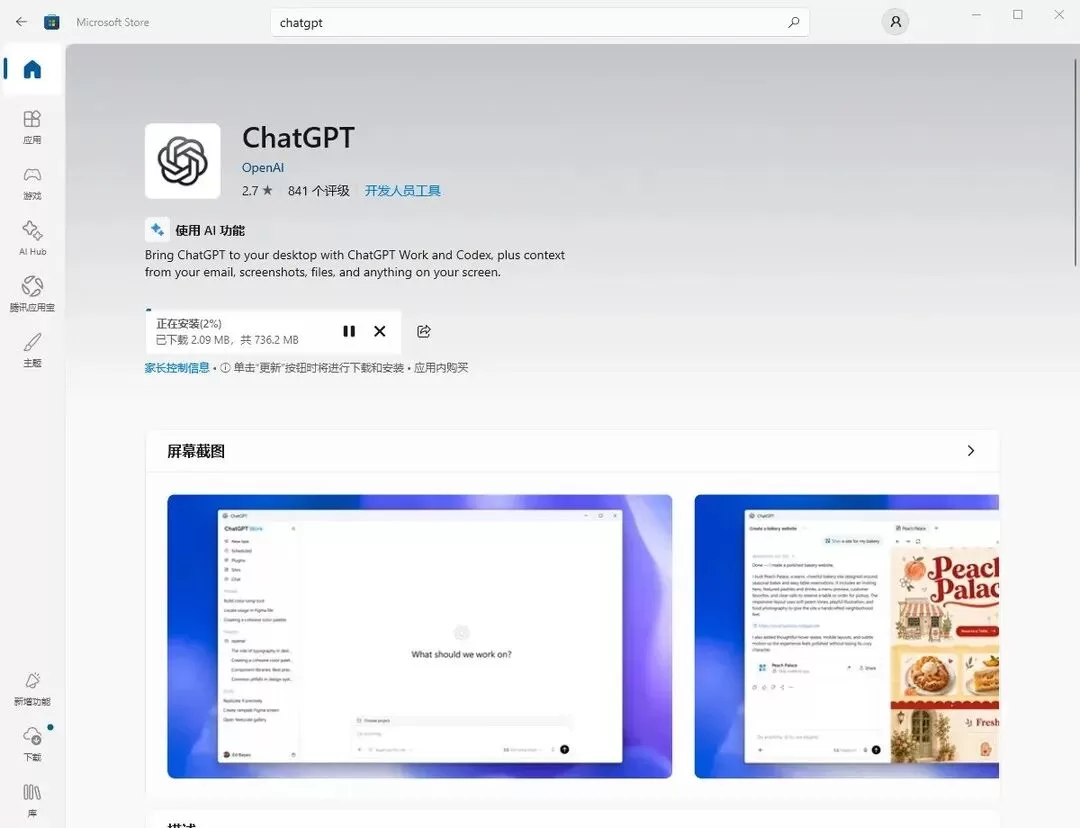Open the Home sidebar page
The height and width of the screenshot is (828, 1080).
coord(32,69)
